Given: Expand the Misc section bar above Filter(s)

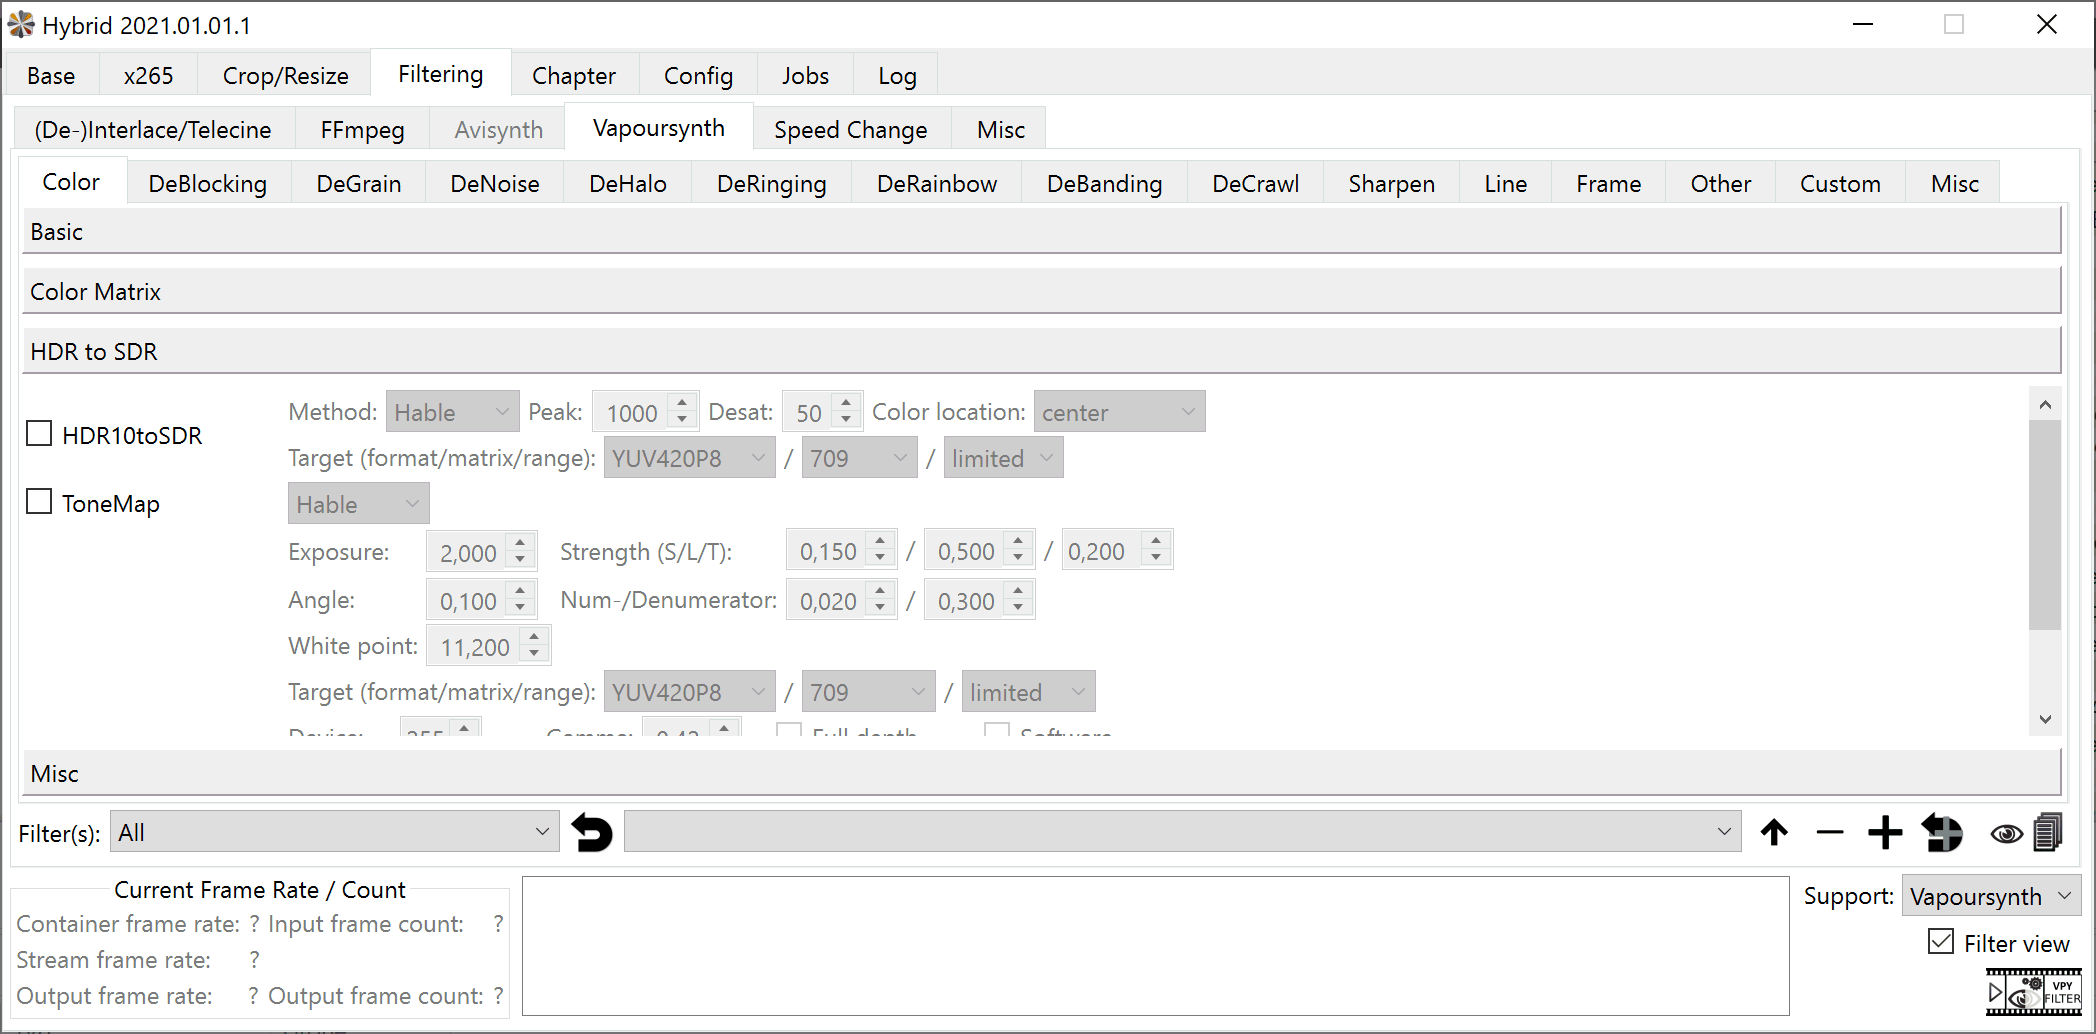Looking at the screenshot, I should pos(1041,774).
